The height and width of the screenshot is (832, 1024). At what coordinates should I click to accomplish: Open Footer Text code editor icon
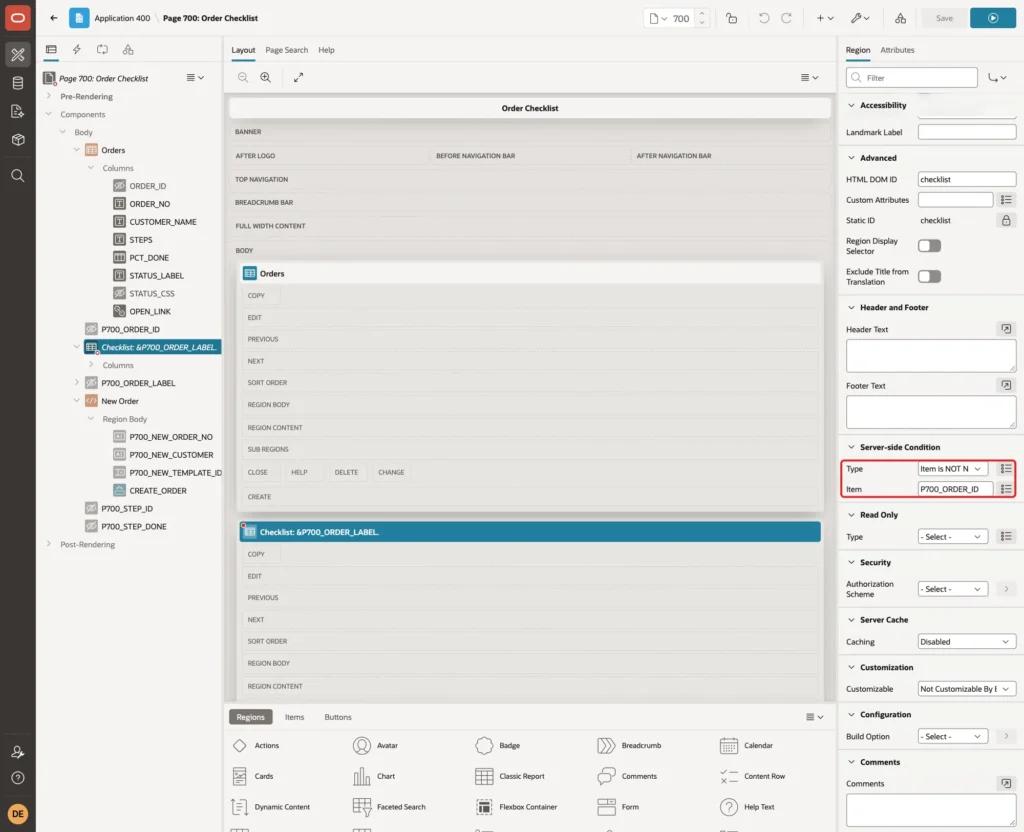tap(1006, 385)
